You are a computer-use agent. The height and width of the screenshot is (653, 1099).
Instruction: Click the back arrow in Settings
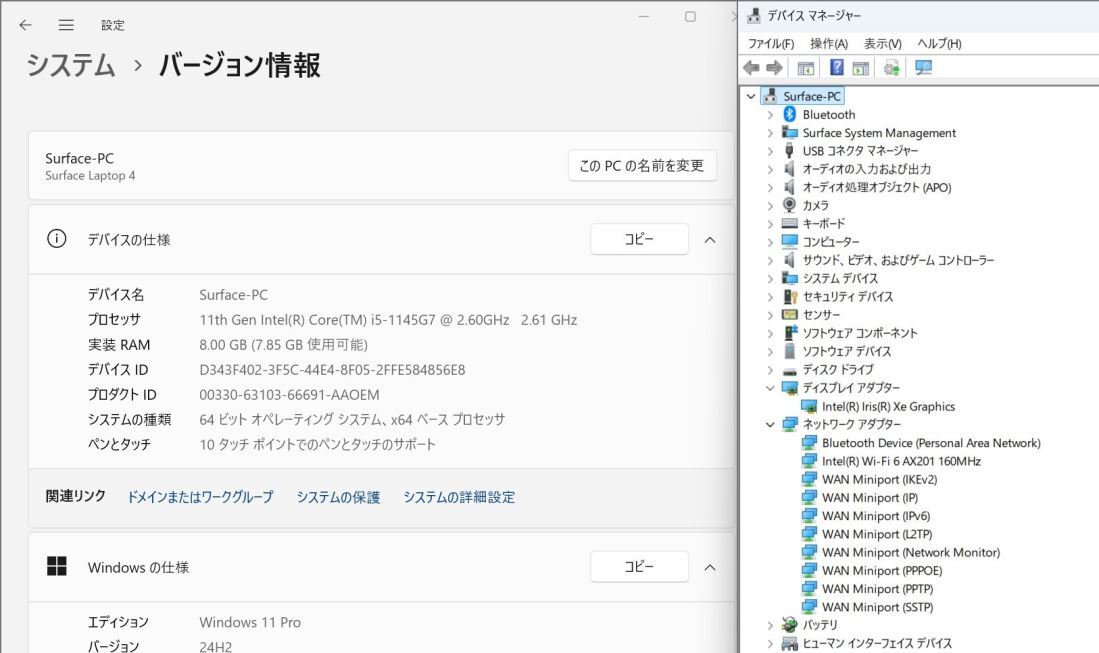(x=26, y=25)
